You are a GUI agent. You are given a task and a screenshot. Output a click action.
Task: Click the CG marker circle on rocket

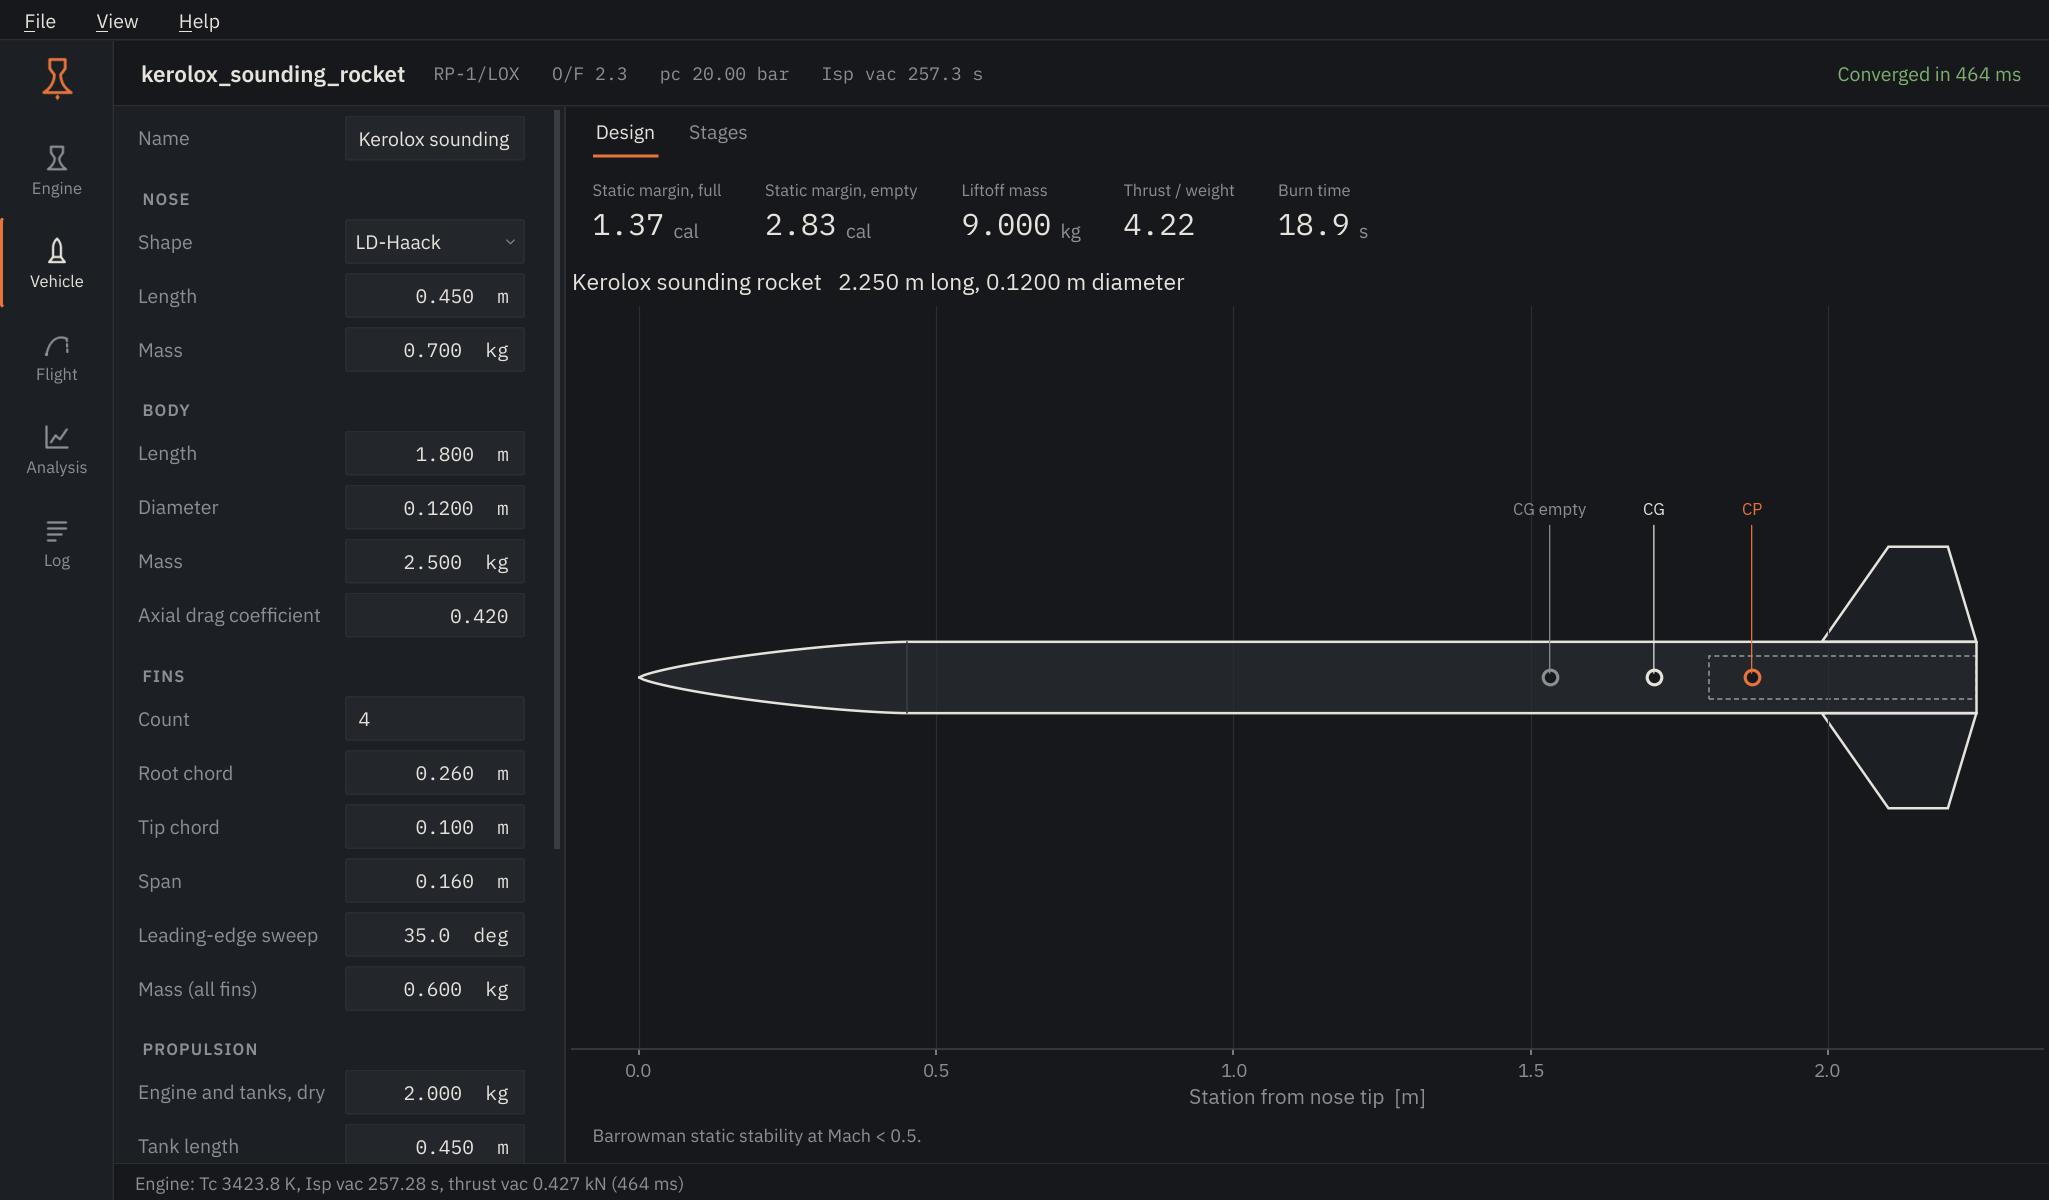pos(1654,677)
